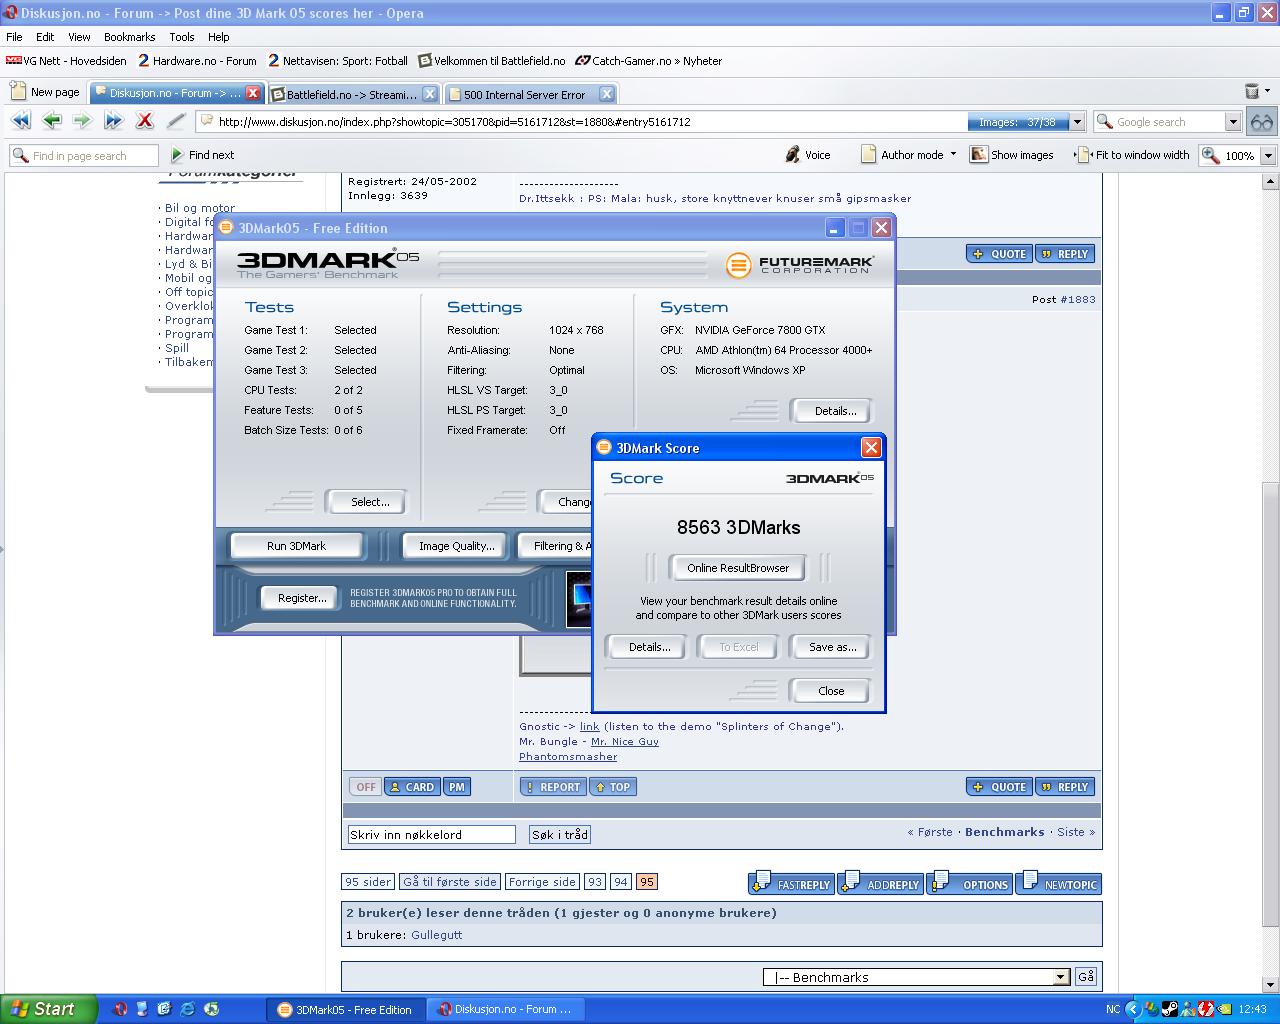Open Online ResultBrowser

pyautogui.click(x=738, y=568)
